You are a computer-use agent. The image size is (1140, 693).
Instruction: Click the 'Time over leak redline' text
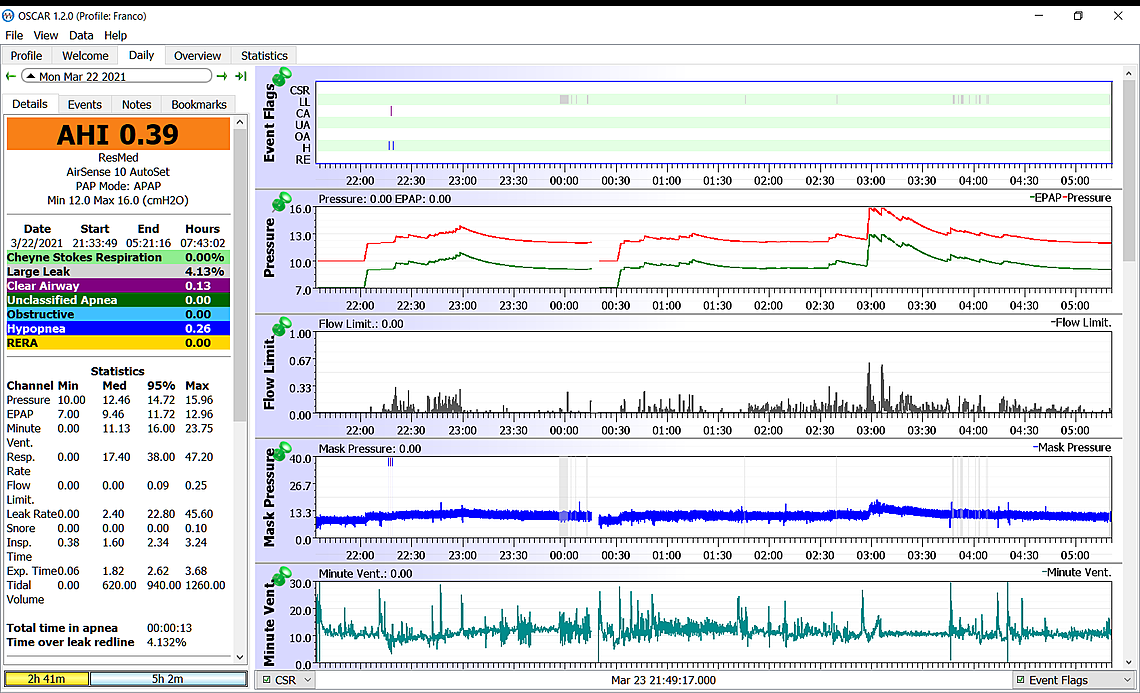(71, 642)
